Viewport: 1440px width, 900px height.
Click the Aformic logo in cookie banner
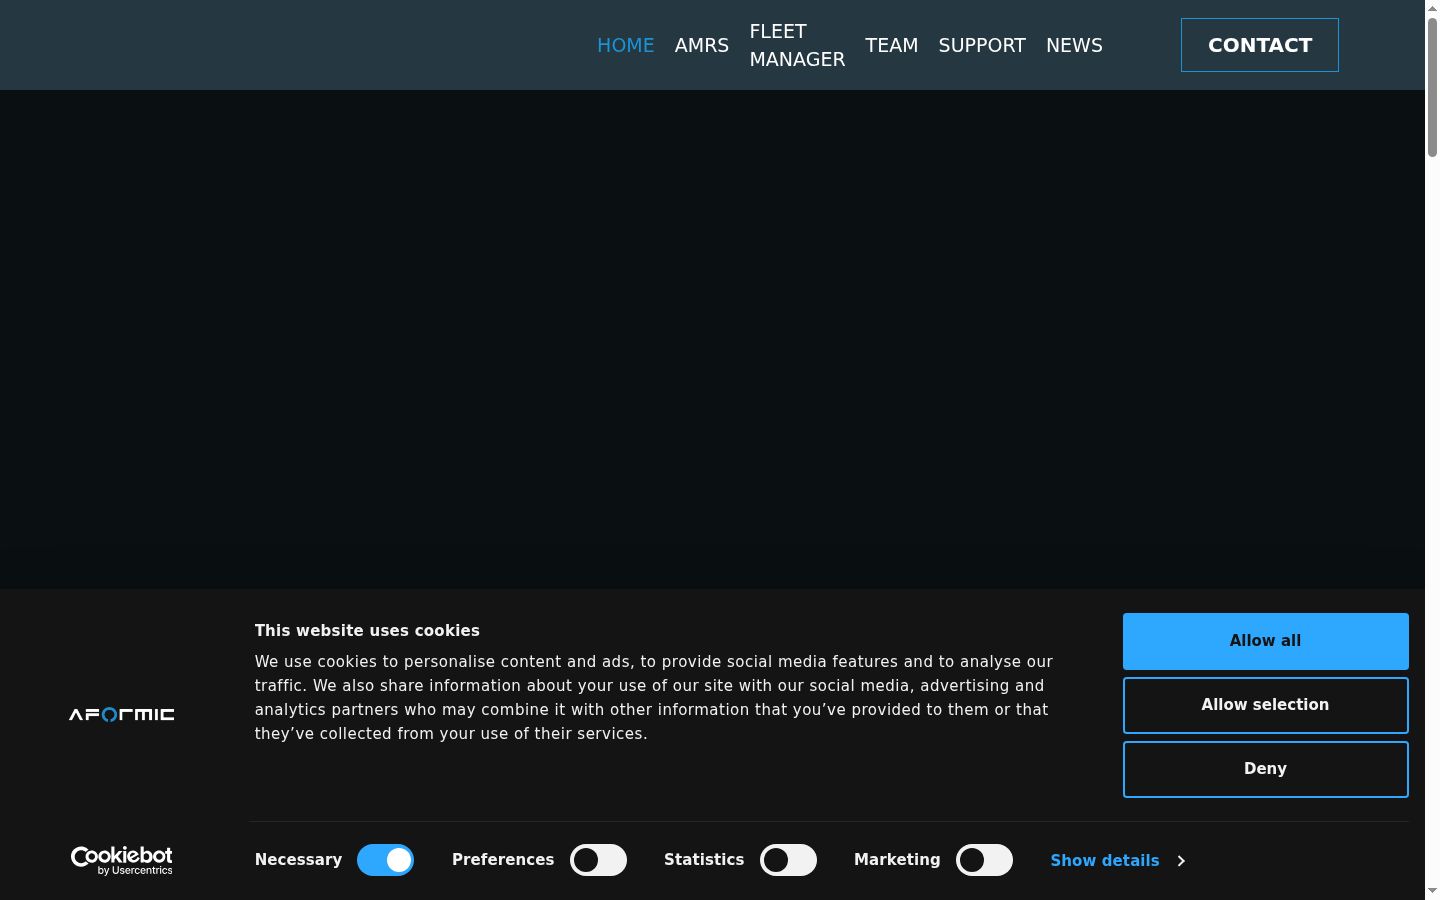tap(121, 714)
